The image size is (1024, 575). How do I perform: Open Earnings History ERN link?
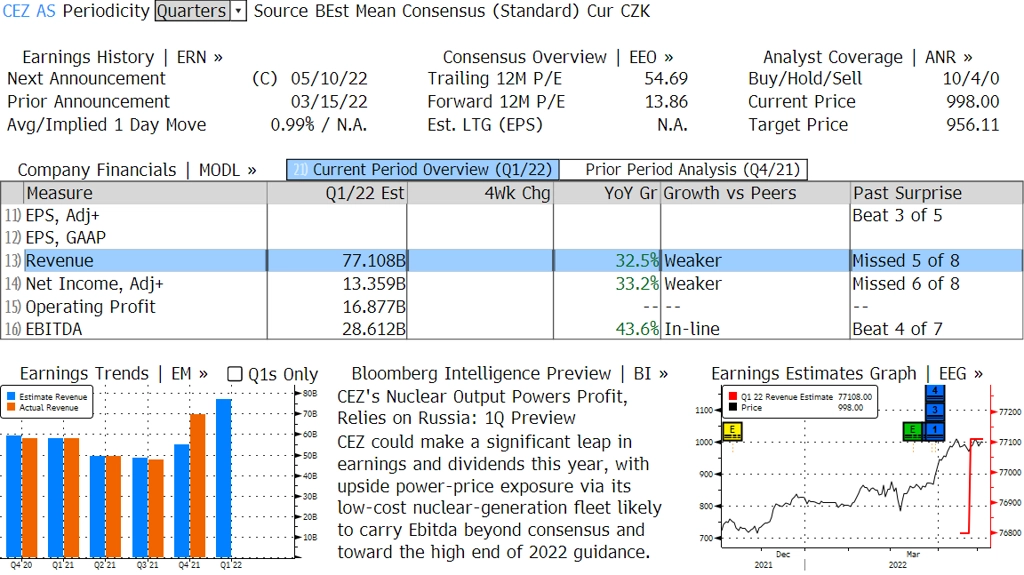(123, 58)
